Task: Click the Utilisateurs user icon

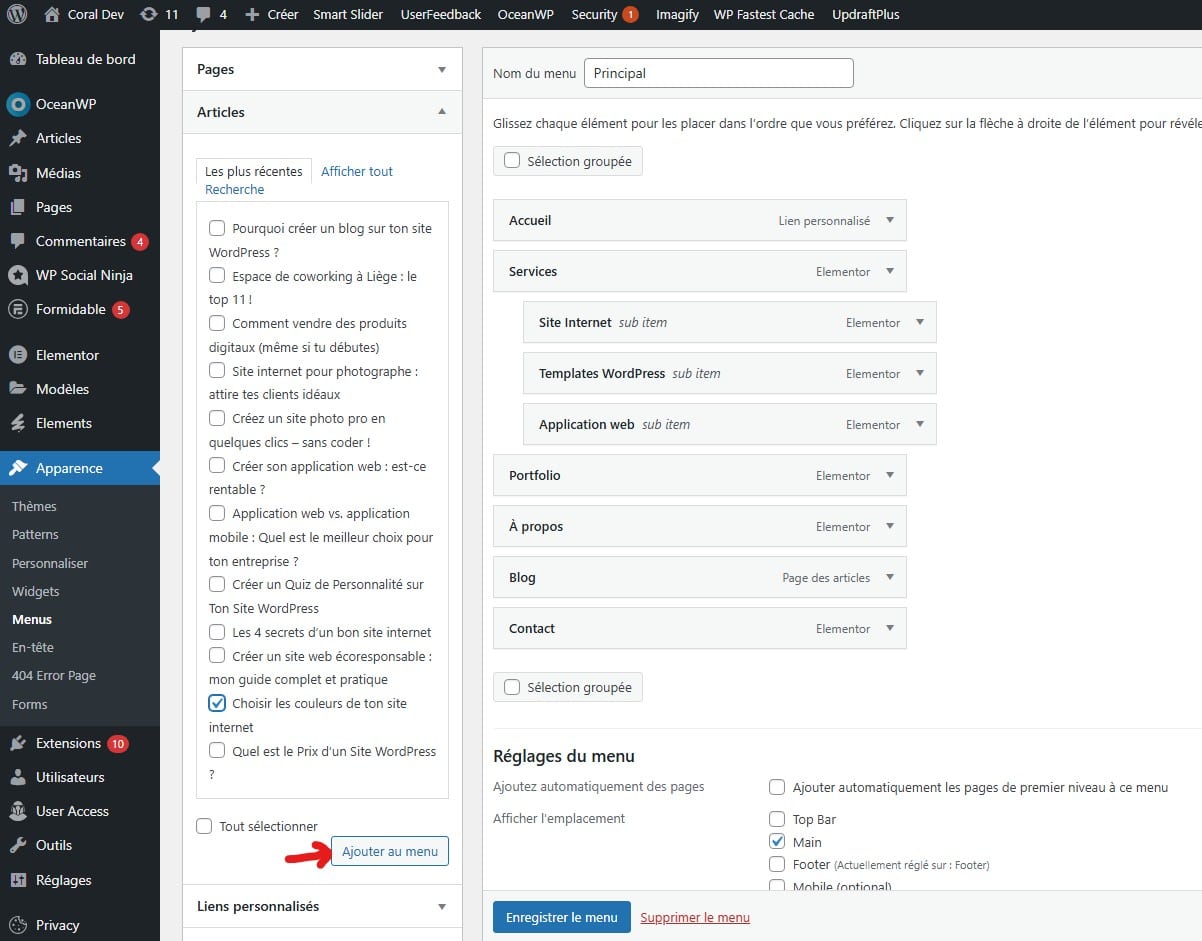Action: tap(18, 777)
